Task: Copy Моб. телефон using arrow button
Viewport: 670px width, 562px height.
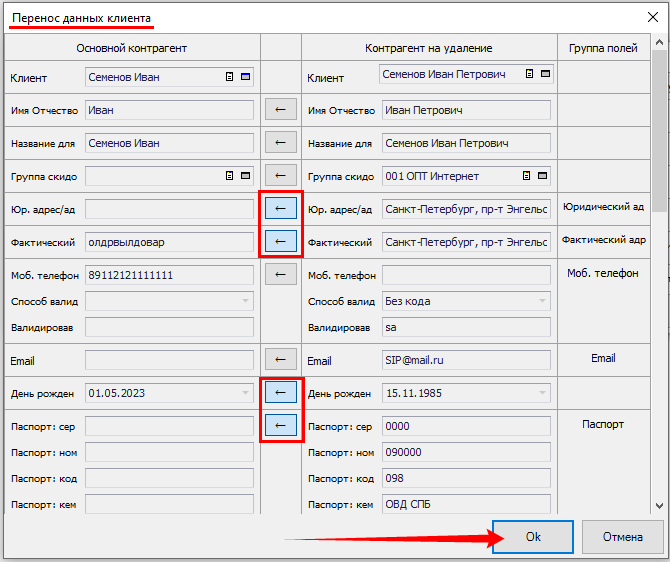Action: point(280,274)
